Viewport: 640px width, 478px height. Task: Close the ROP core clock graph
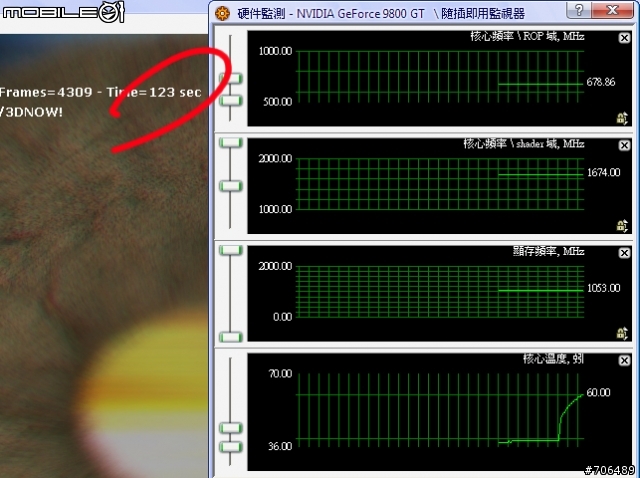pyautogui.click(x=624, y=38)
